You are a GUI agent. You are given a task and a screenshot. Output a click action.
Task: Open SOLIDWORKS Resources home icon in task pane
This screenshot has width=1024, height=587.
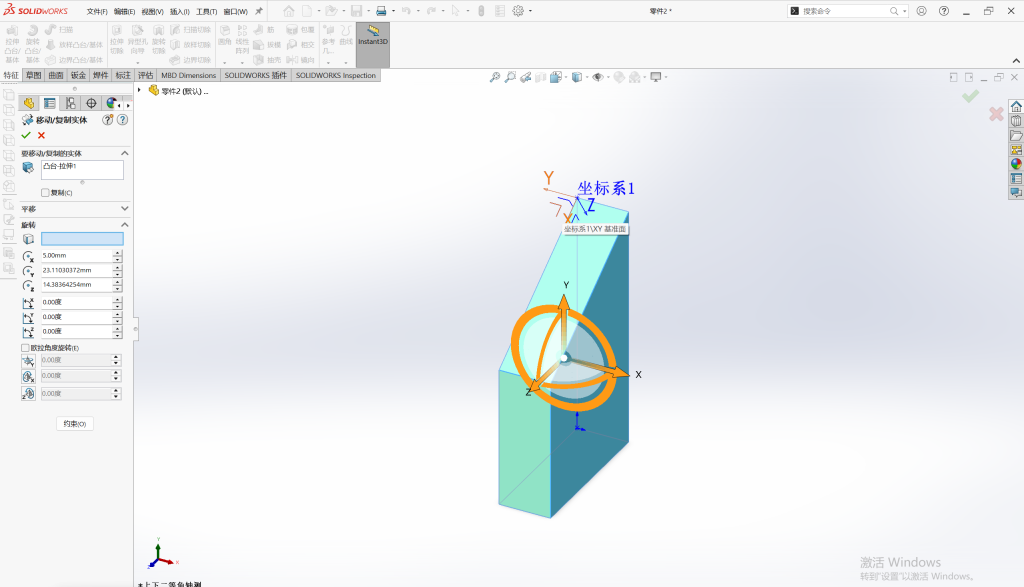tap(1016, 106)
